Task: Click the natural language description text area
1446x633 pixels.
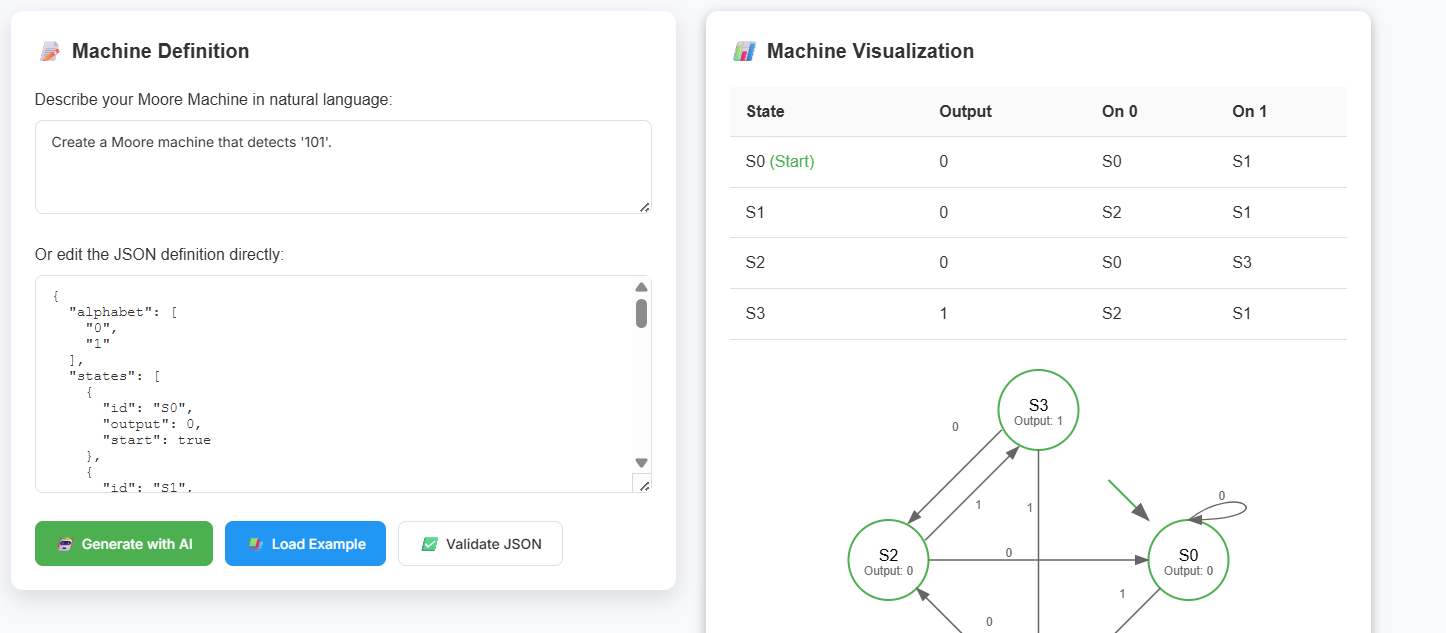Action: coord(343,165)
